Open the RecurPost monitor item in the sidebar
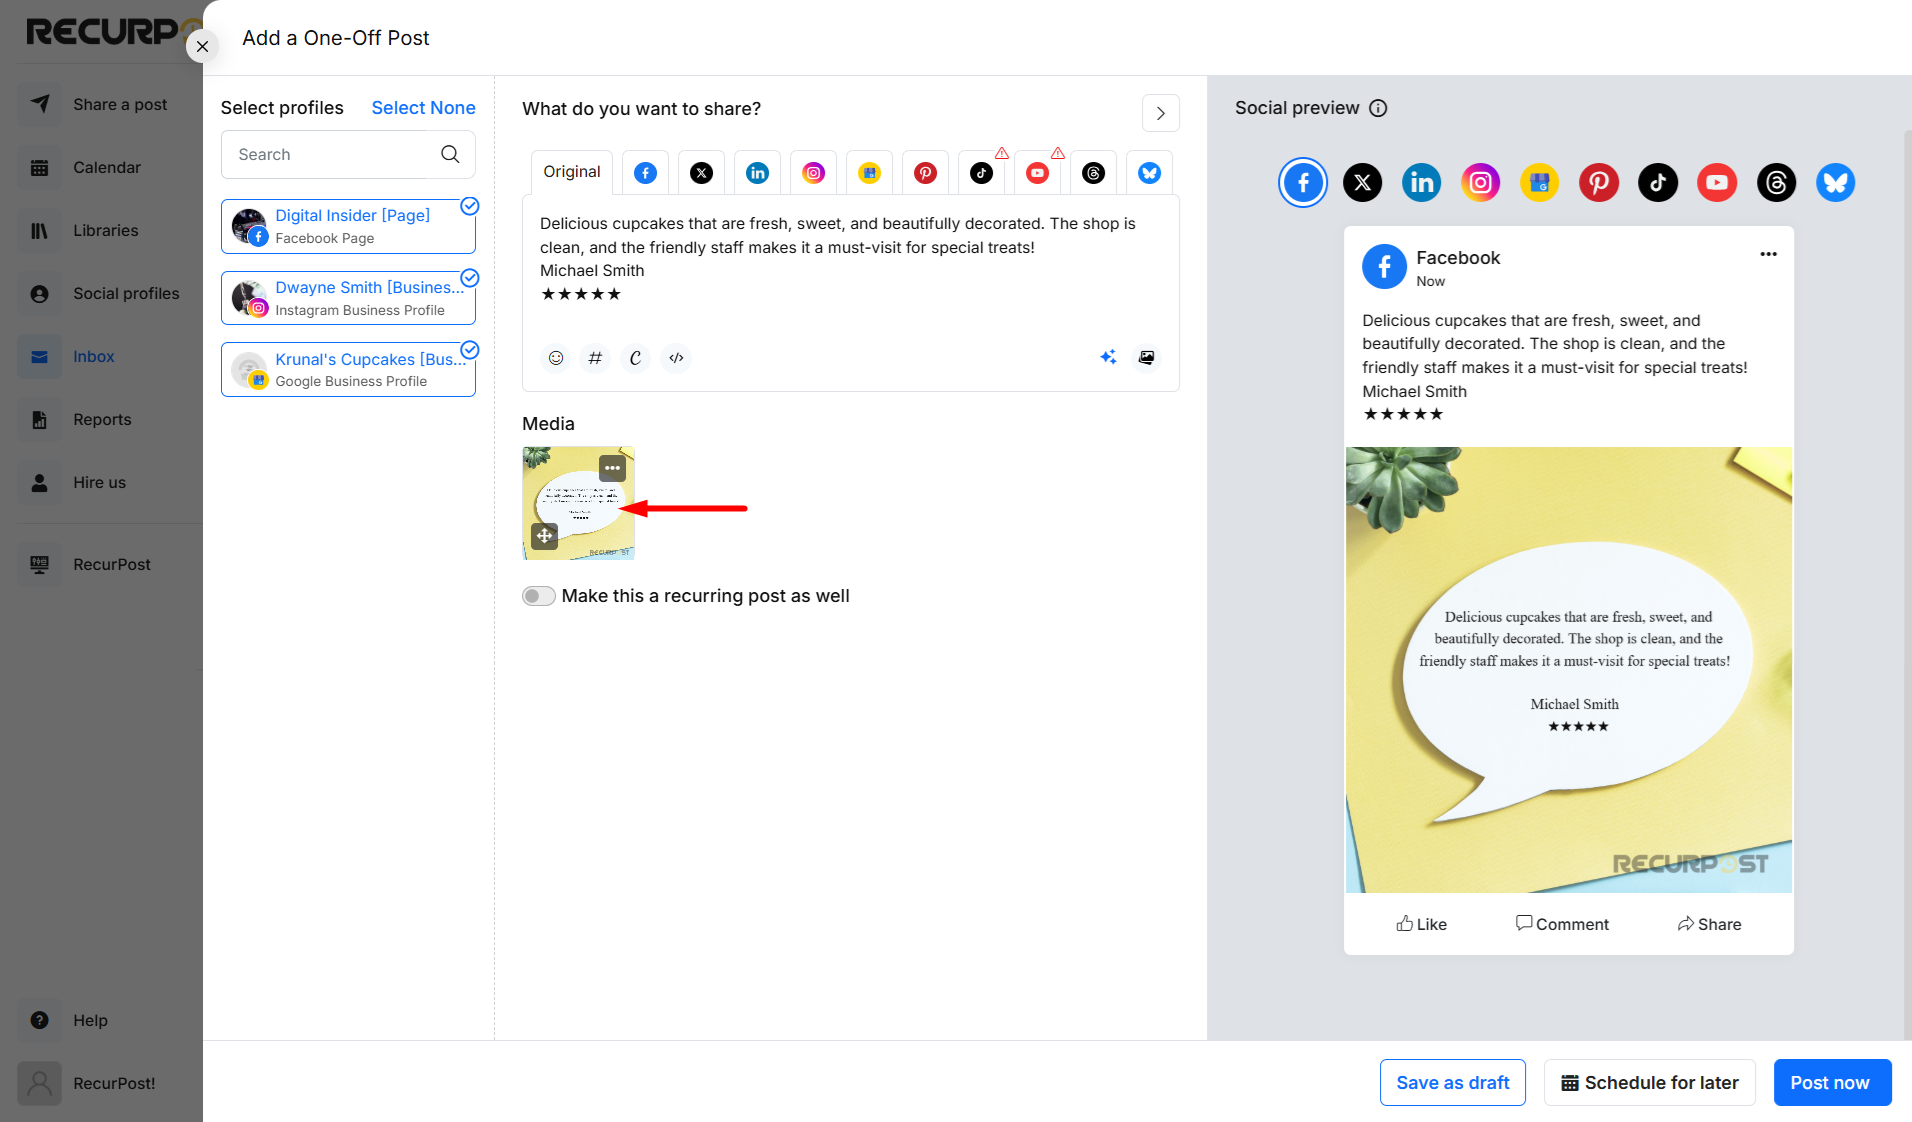Screen dimensions: 1912x1122 tap(101, 564)
